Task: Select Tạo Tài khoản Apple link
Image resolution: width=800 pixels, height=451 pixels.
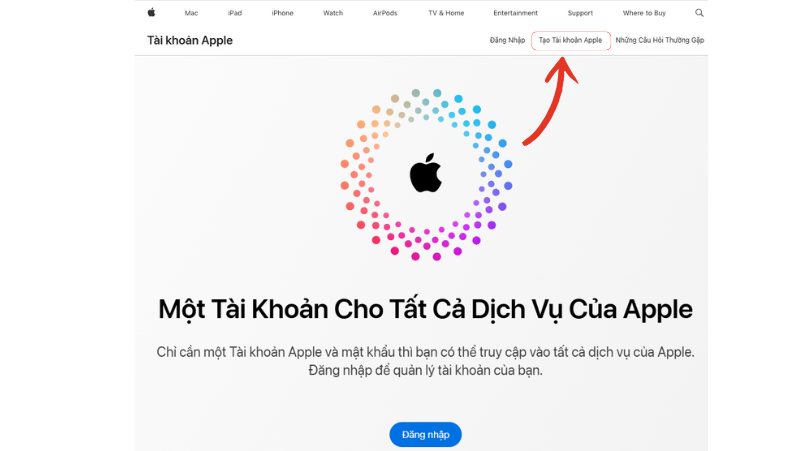Action: [570, 40]
